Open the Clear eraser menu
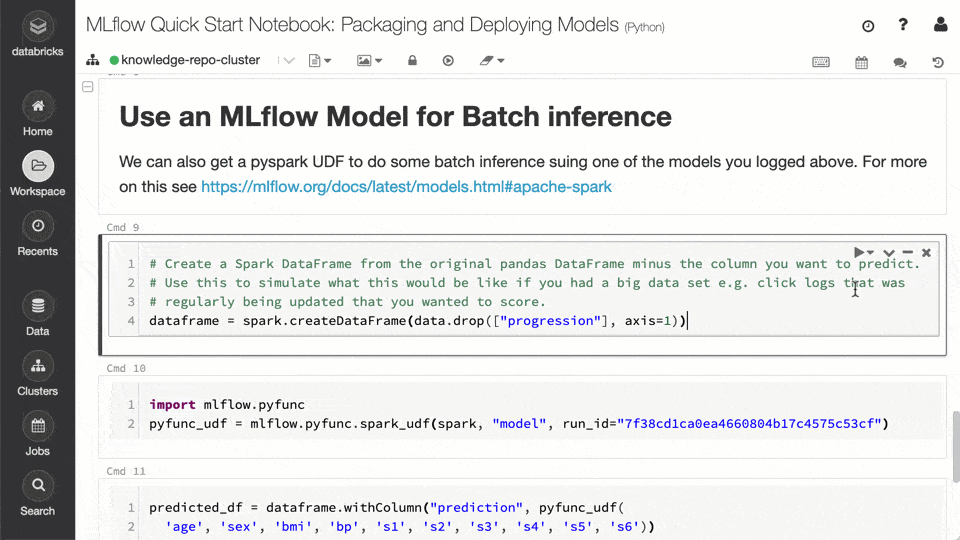 491,61
